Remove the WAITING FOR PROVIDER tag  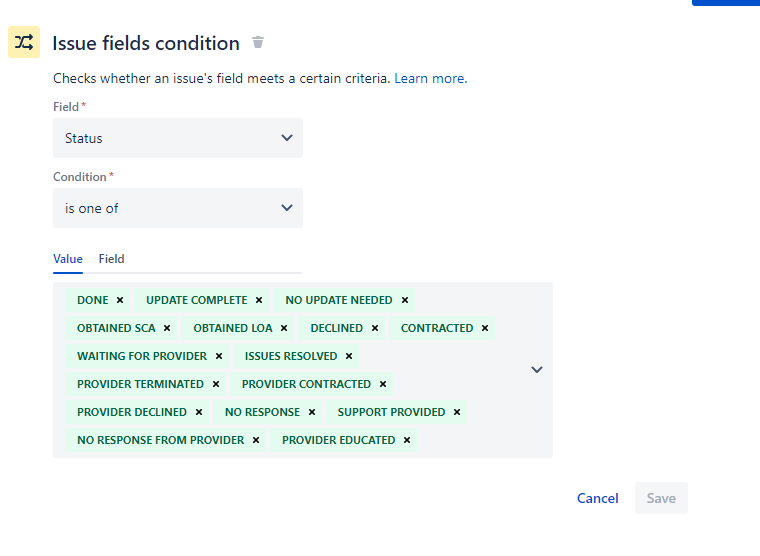[x=219, y=356]
